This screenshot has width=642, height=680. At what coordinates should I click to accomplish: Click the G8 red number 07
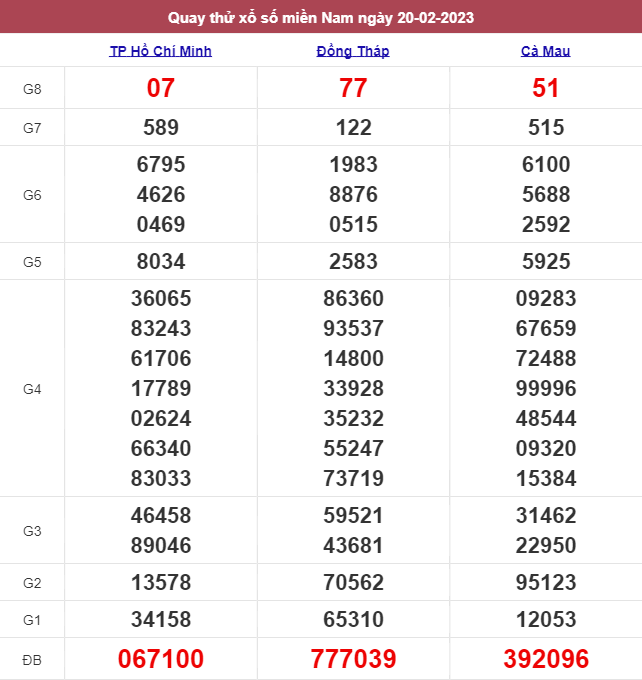[x=160, y=88]
